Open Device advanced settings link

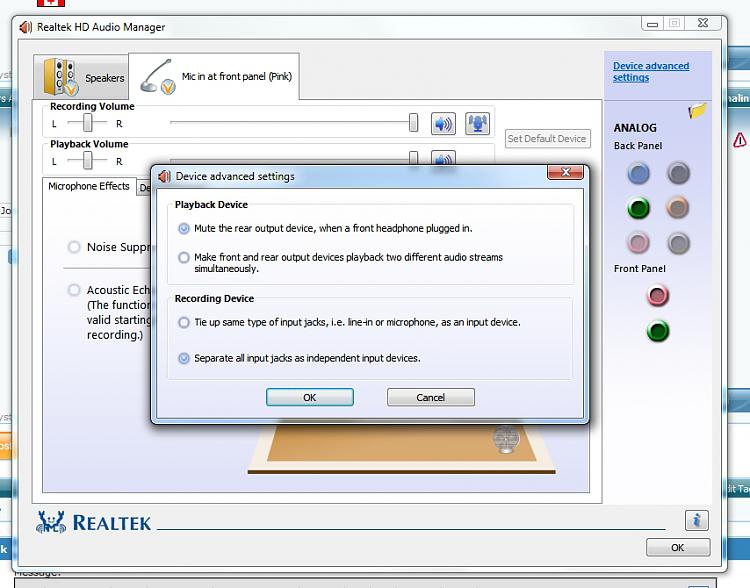(x=651, y=72)
